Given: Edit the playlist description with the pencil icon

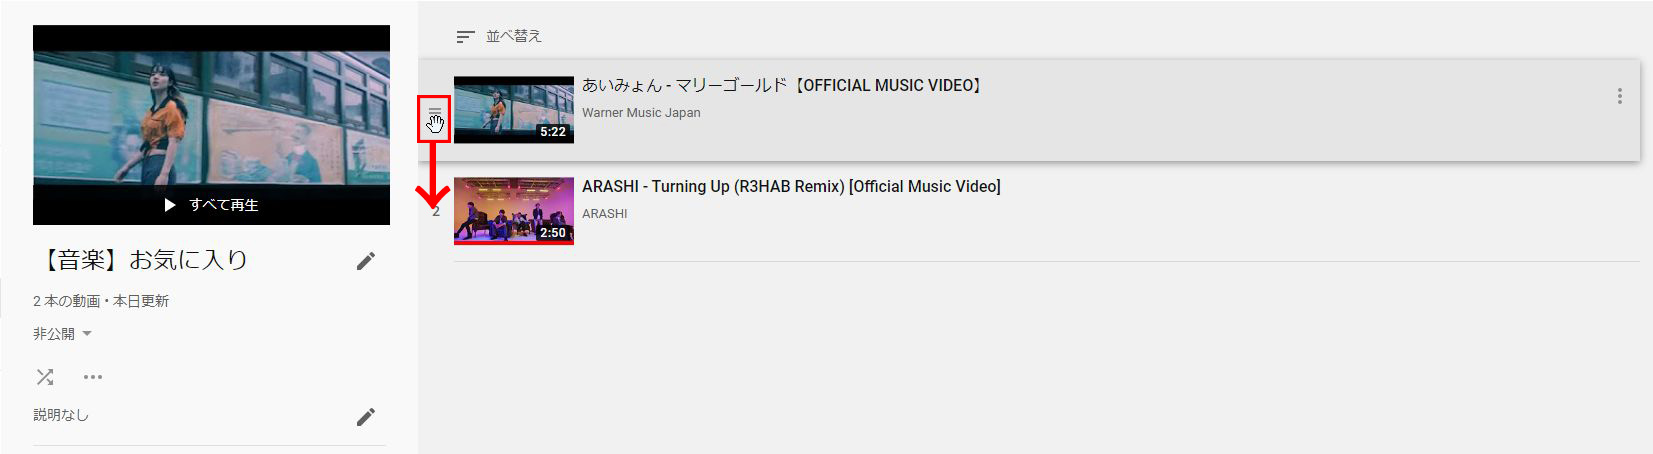Looking at the screenshot, I should coord(366,417).
